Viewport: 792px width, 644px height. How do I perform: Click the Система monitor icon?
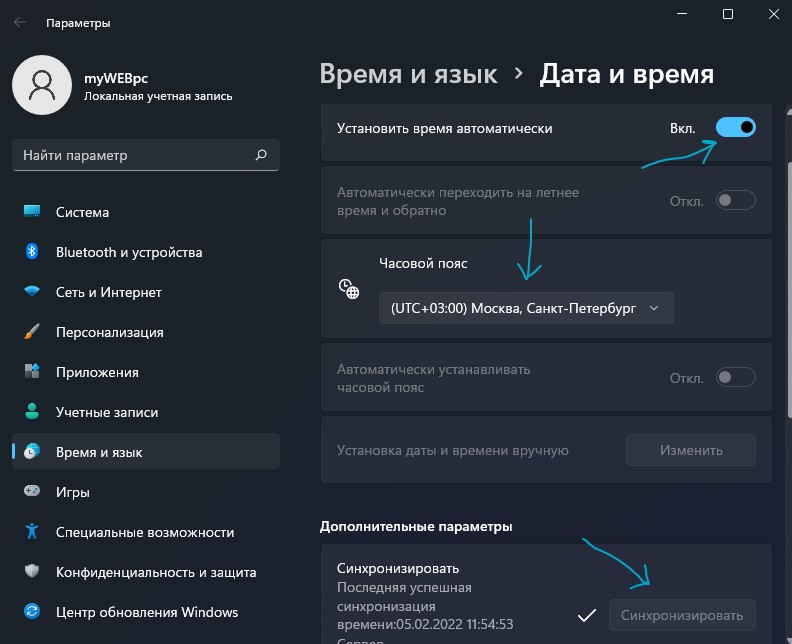tap(32, 211)
